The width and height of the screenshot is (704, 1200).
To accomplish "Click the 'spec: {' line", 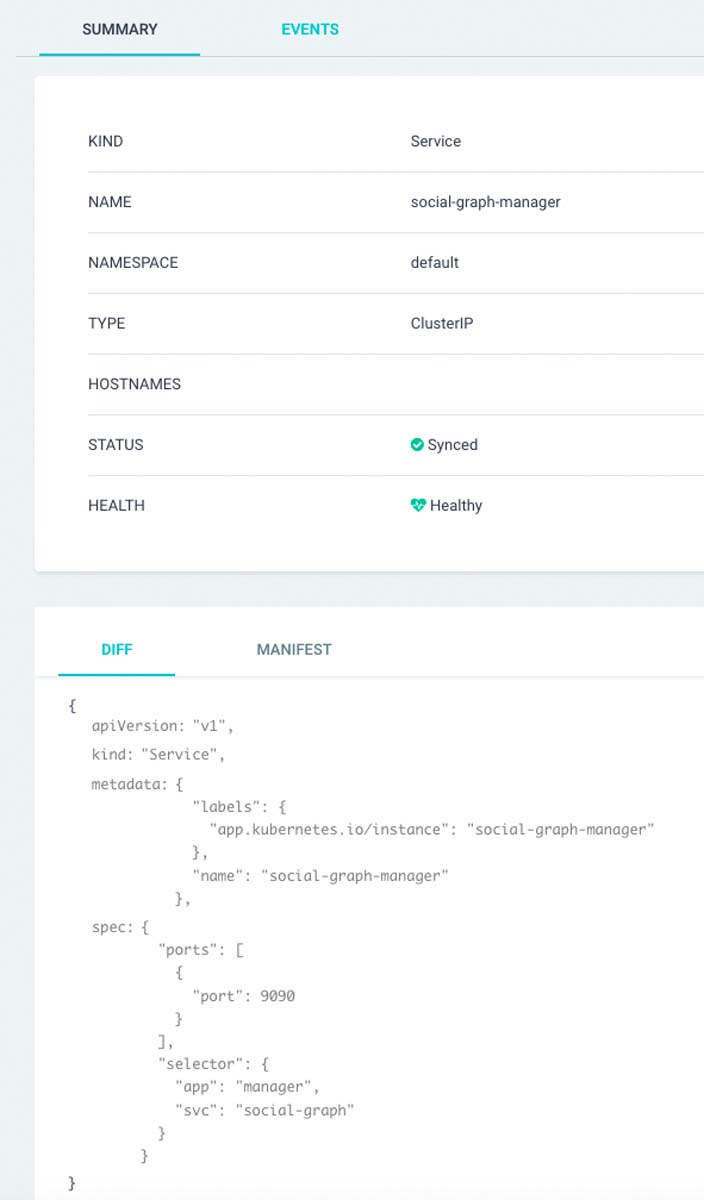I will (120, 927).
